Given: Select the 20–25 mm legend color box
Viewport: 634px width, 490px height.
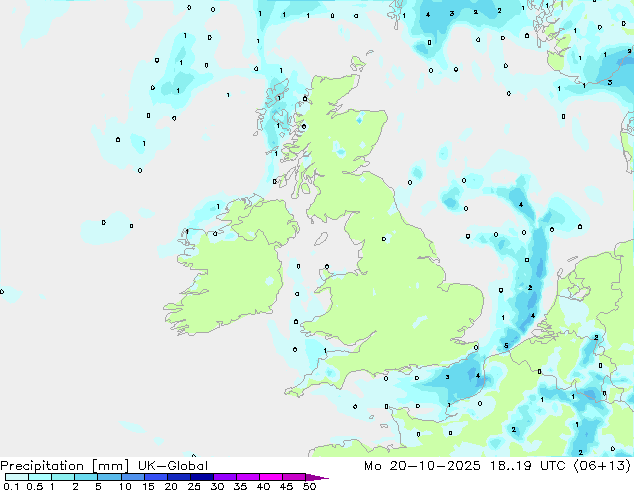Looking at the screenshot, I should [179, 477].
